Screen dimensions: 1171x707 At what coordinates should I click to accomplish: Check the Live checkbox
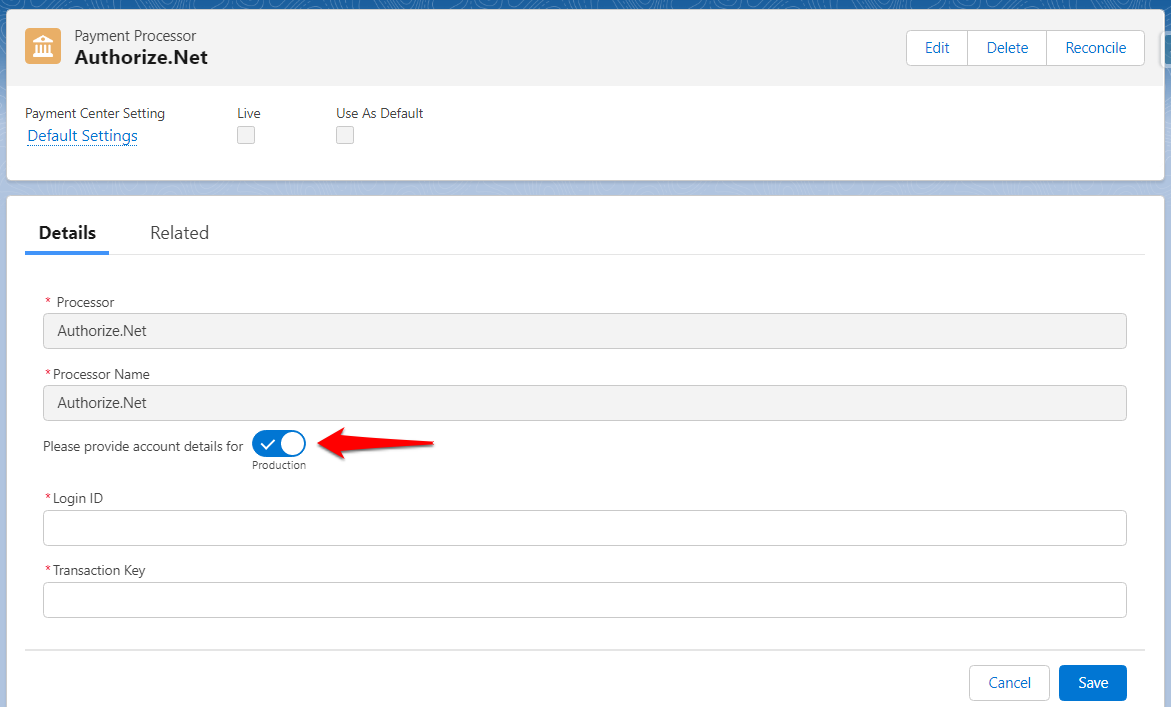[x=246, y=135]
